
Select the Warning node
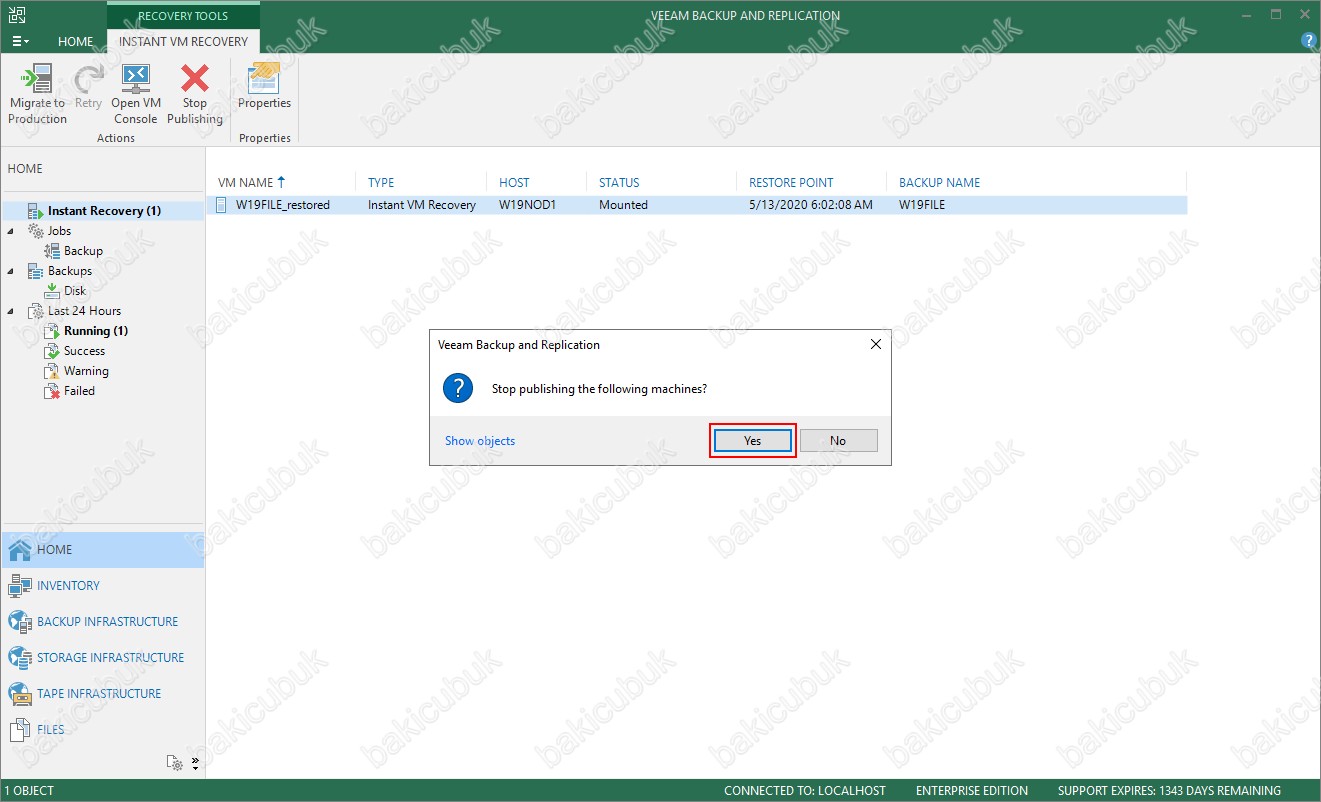[x=86, y=371]
